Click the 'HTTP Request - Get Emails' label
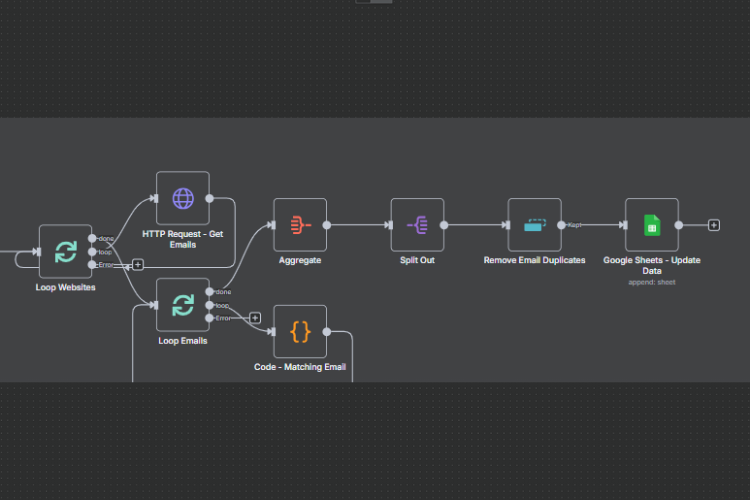750x500 pixels. pyautogui.click(x=183, y=239)
